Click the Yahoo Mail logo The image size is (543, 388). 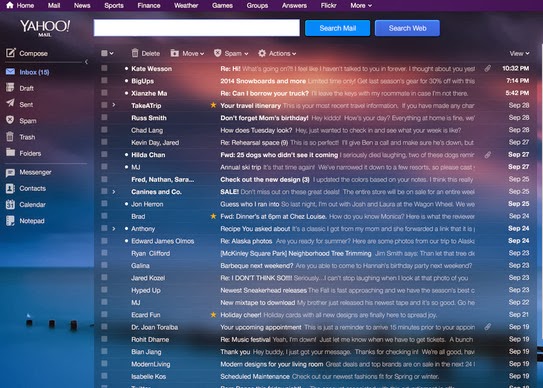click(x=45, y=27)
